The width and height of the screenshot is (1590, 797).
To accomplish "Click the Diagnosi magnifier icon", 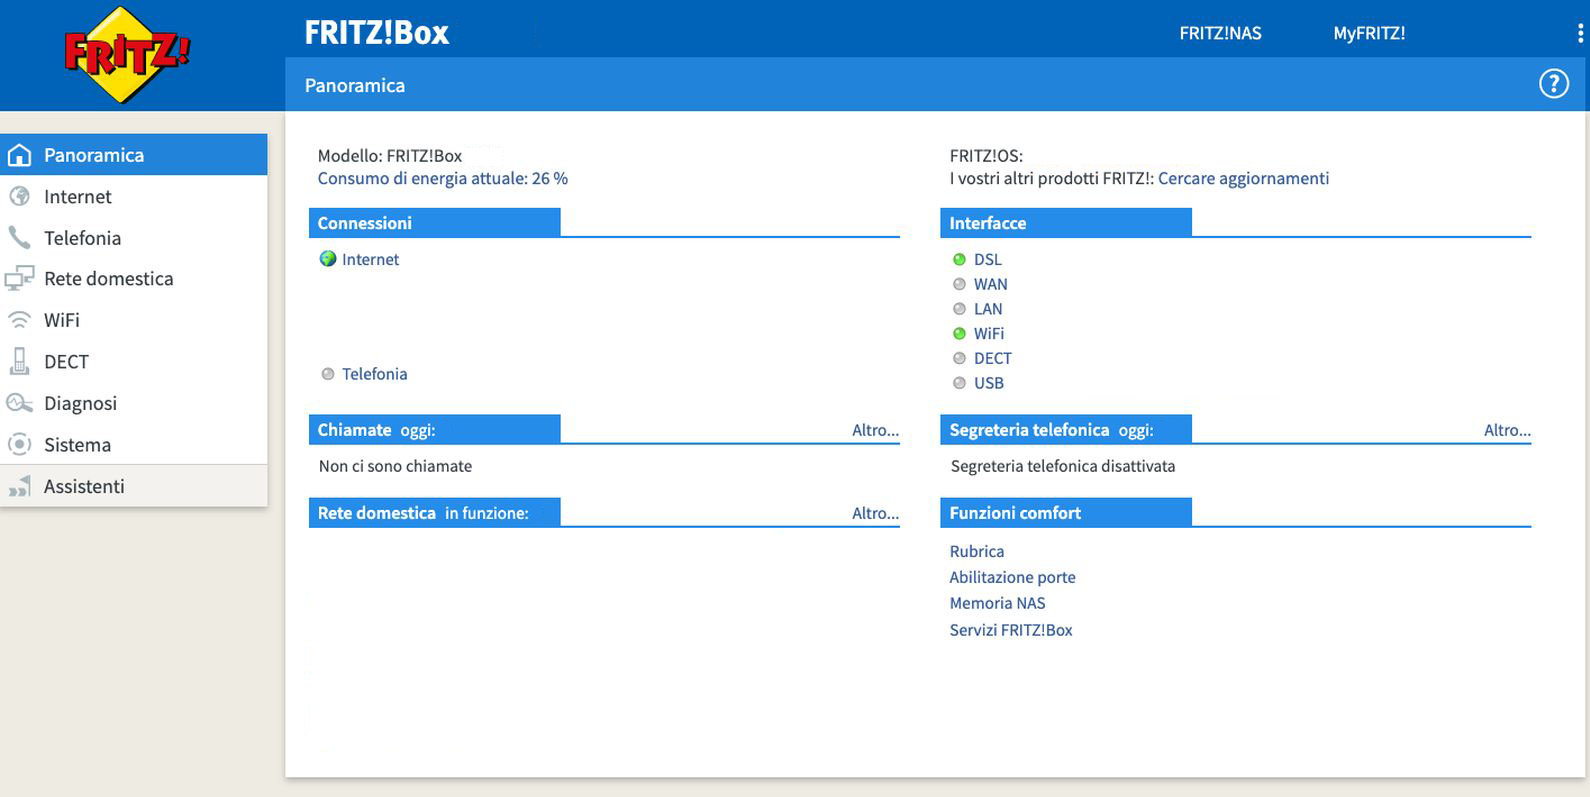I will click(x=19, y=403).
